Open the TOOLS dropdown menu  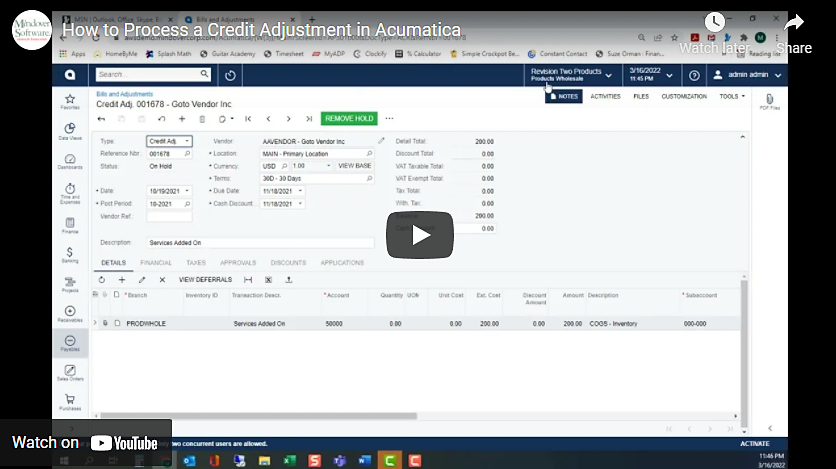pyautogui.click(x=732, y=96)
